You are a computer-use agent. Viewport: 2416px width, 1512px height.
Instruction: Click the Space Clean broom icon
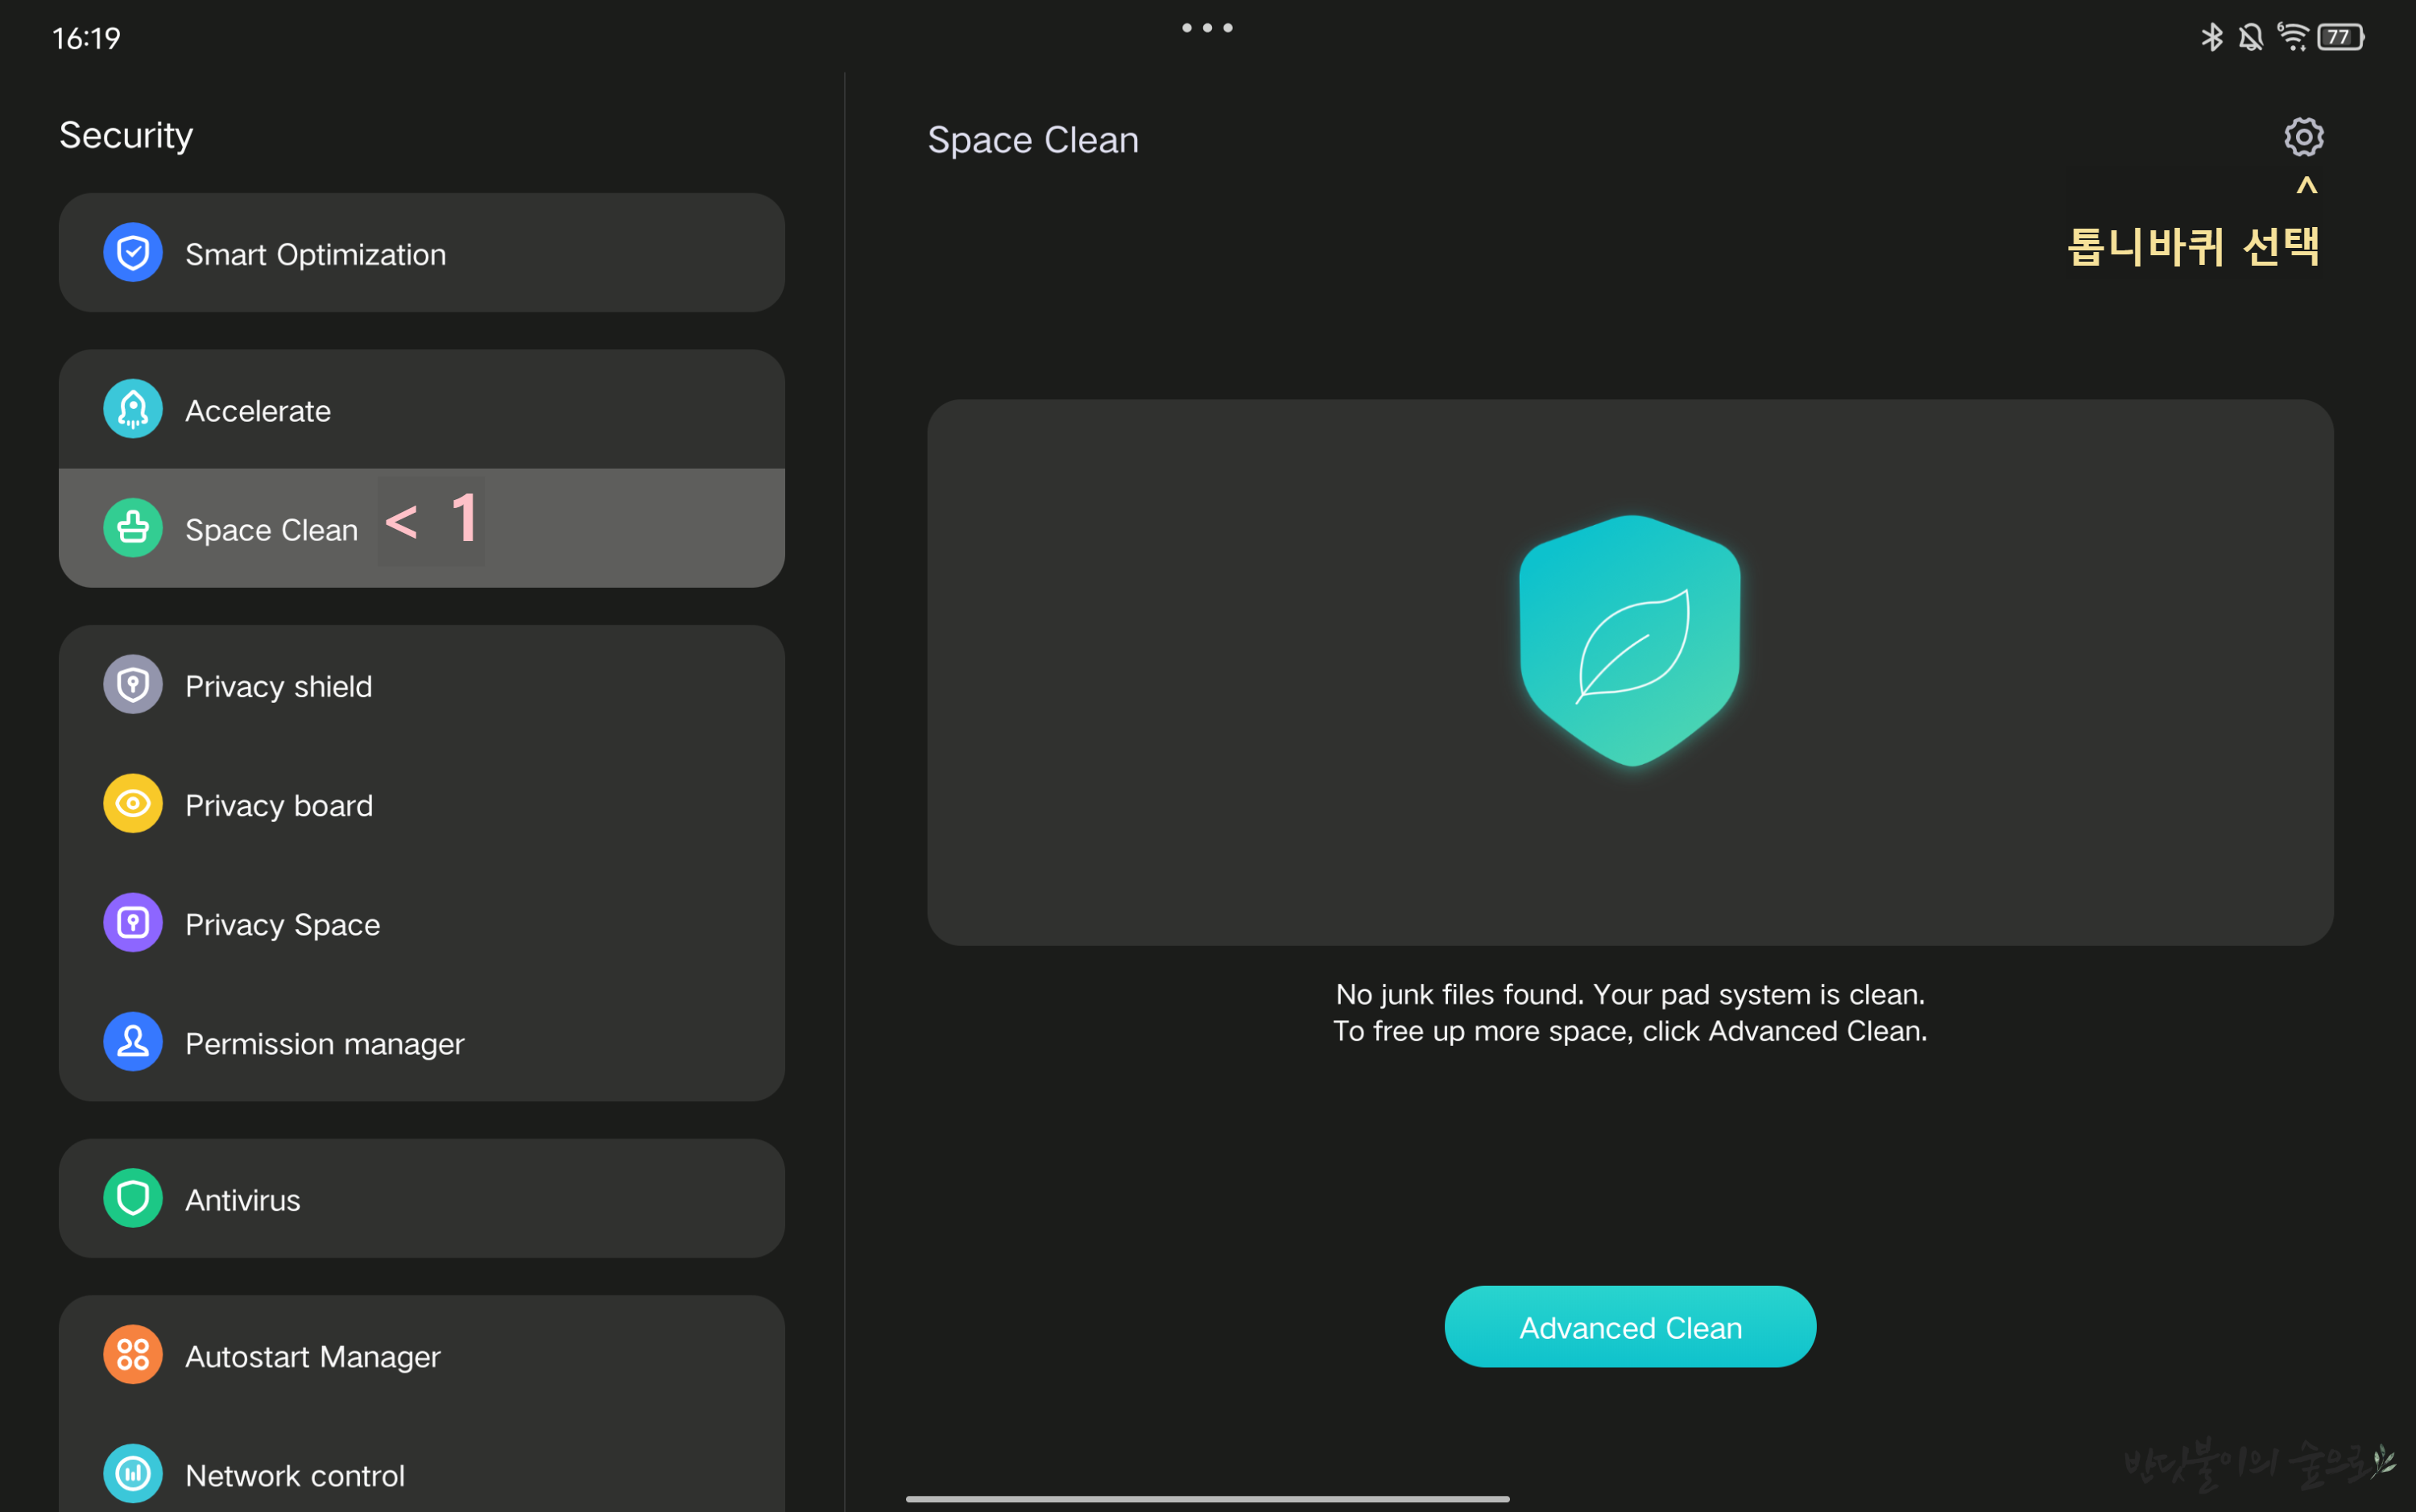[x=133, y=528]
